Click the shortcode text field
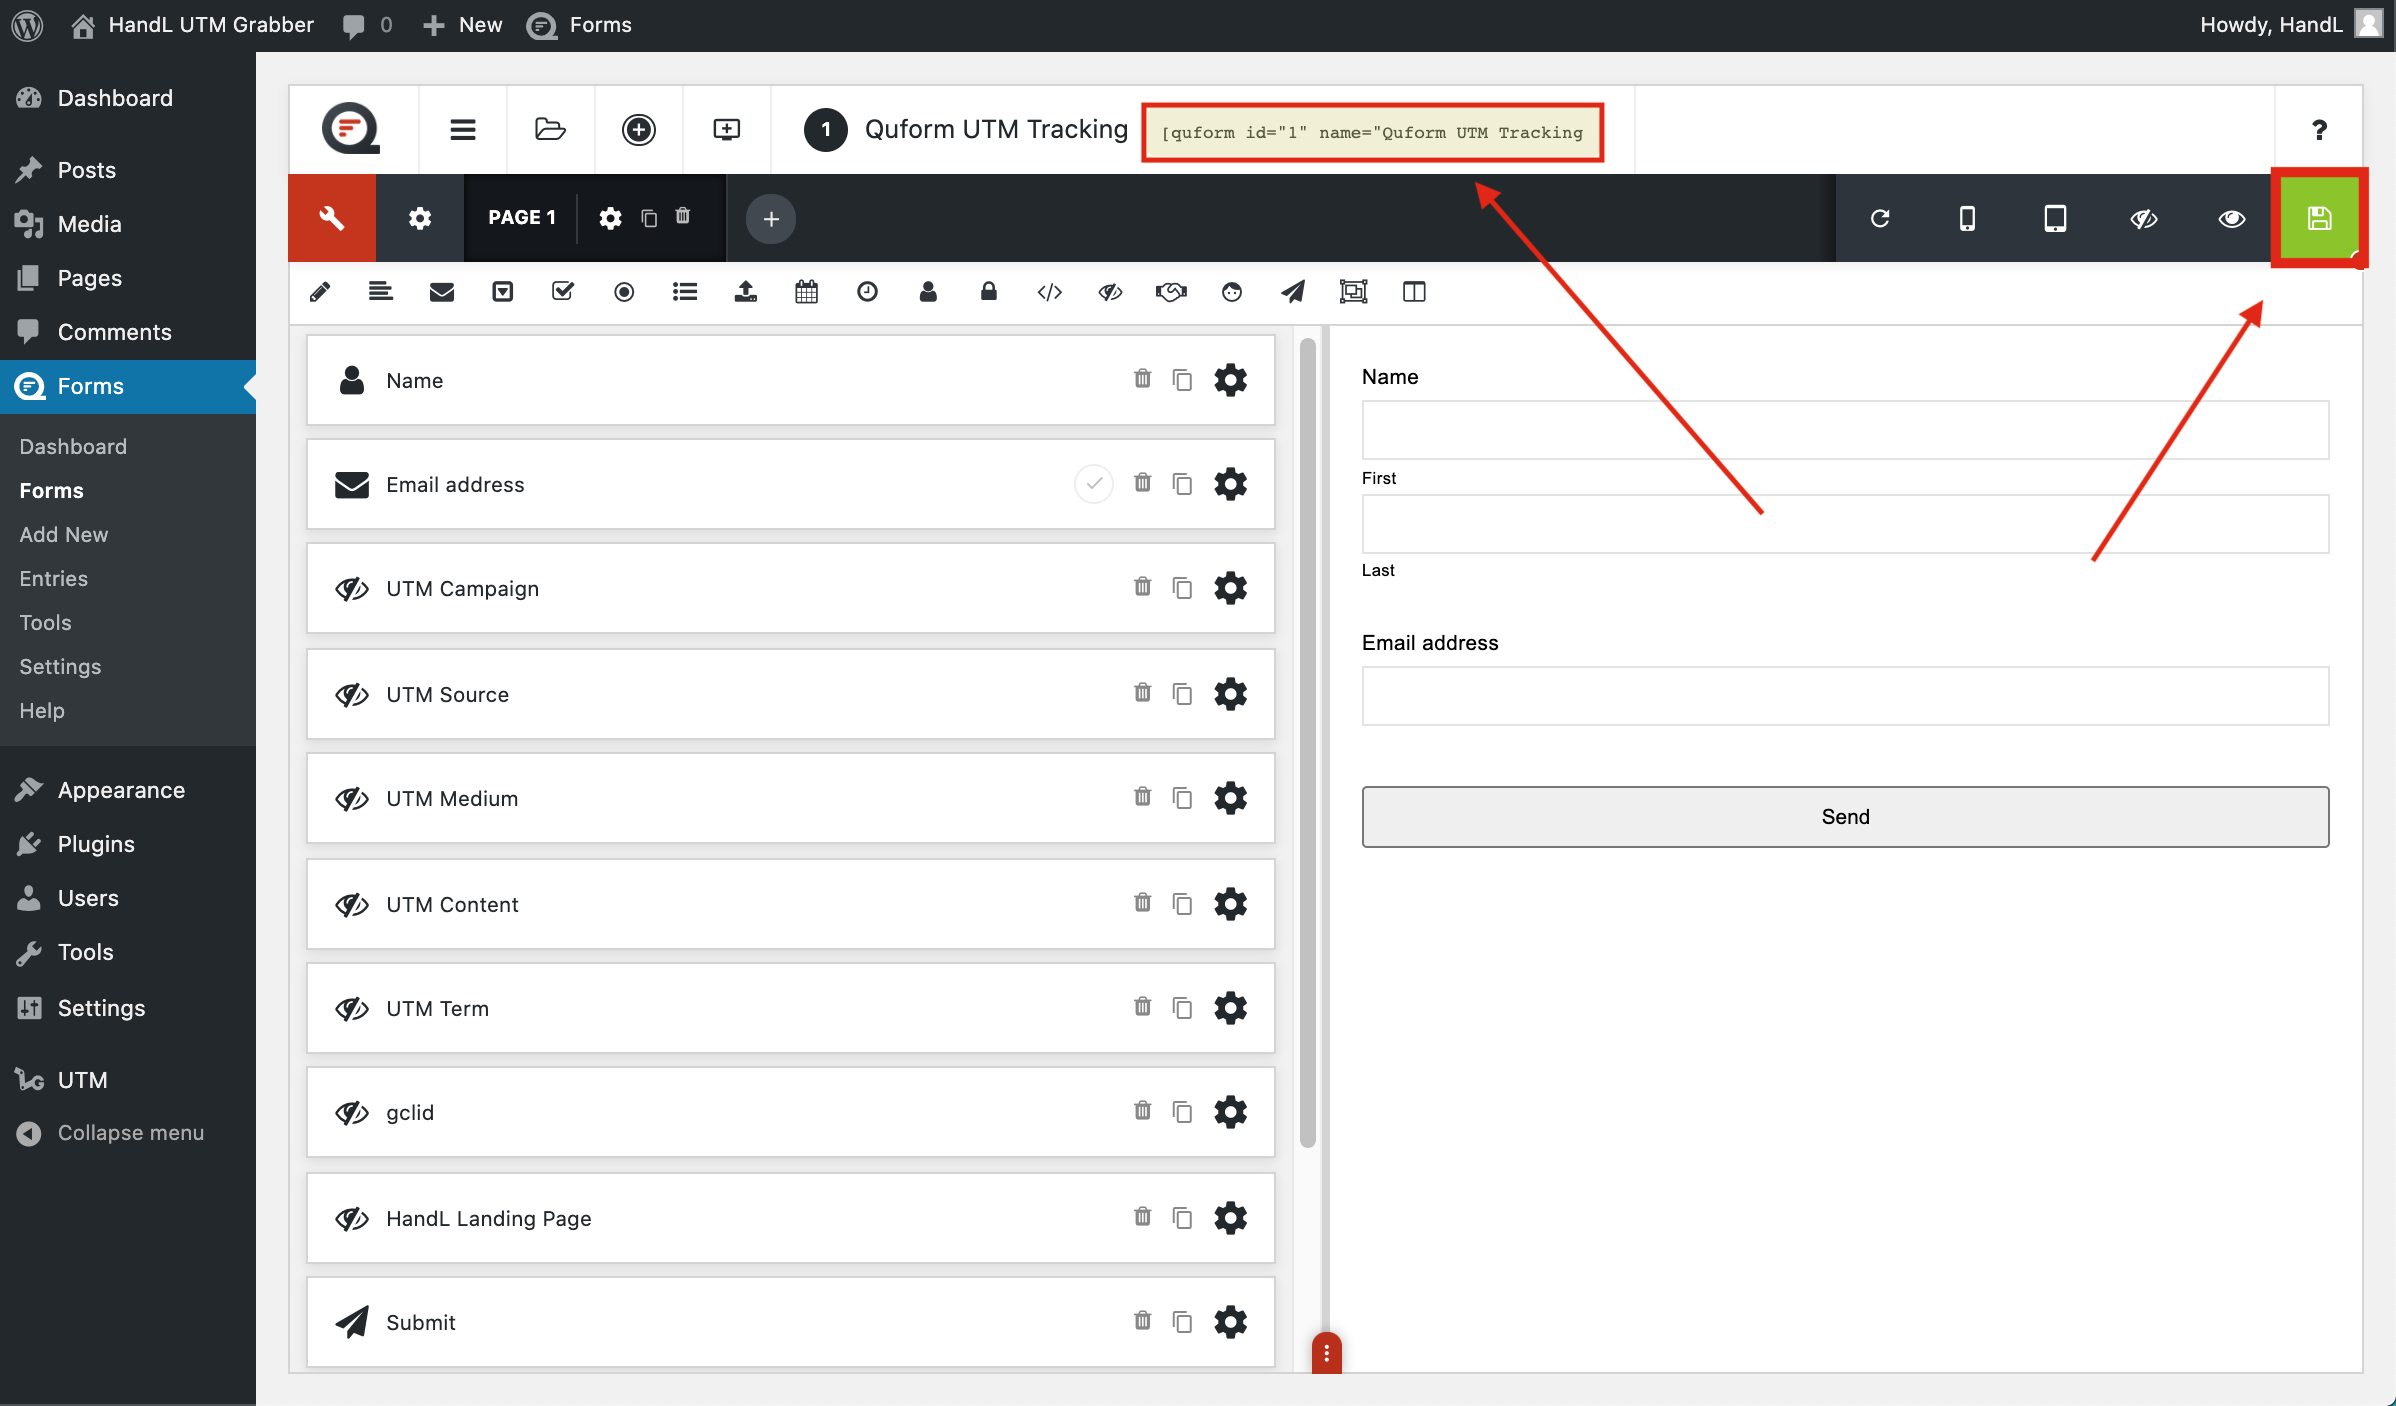This screenshot has height=1406, width=2396. (1373, 132)
